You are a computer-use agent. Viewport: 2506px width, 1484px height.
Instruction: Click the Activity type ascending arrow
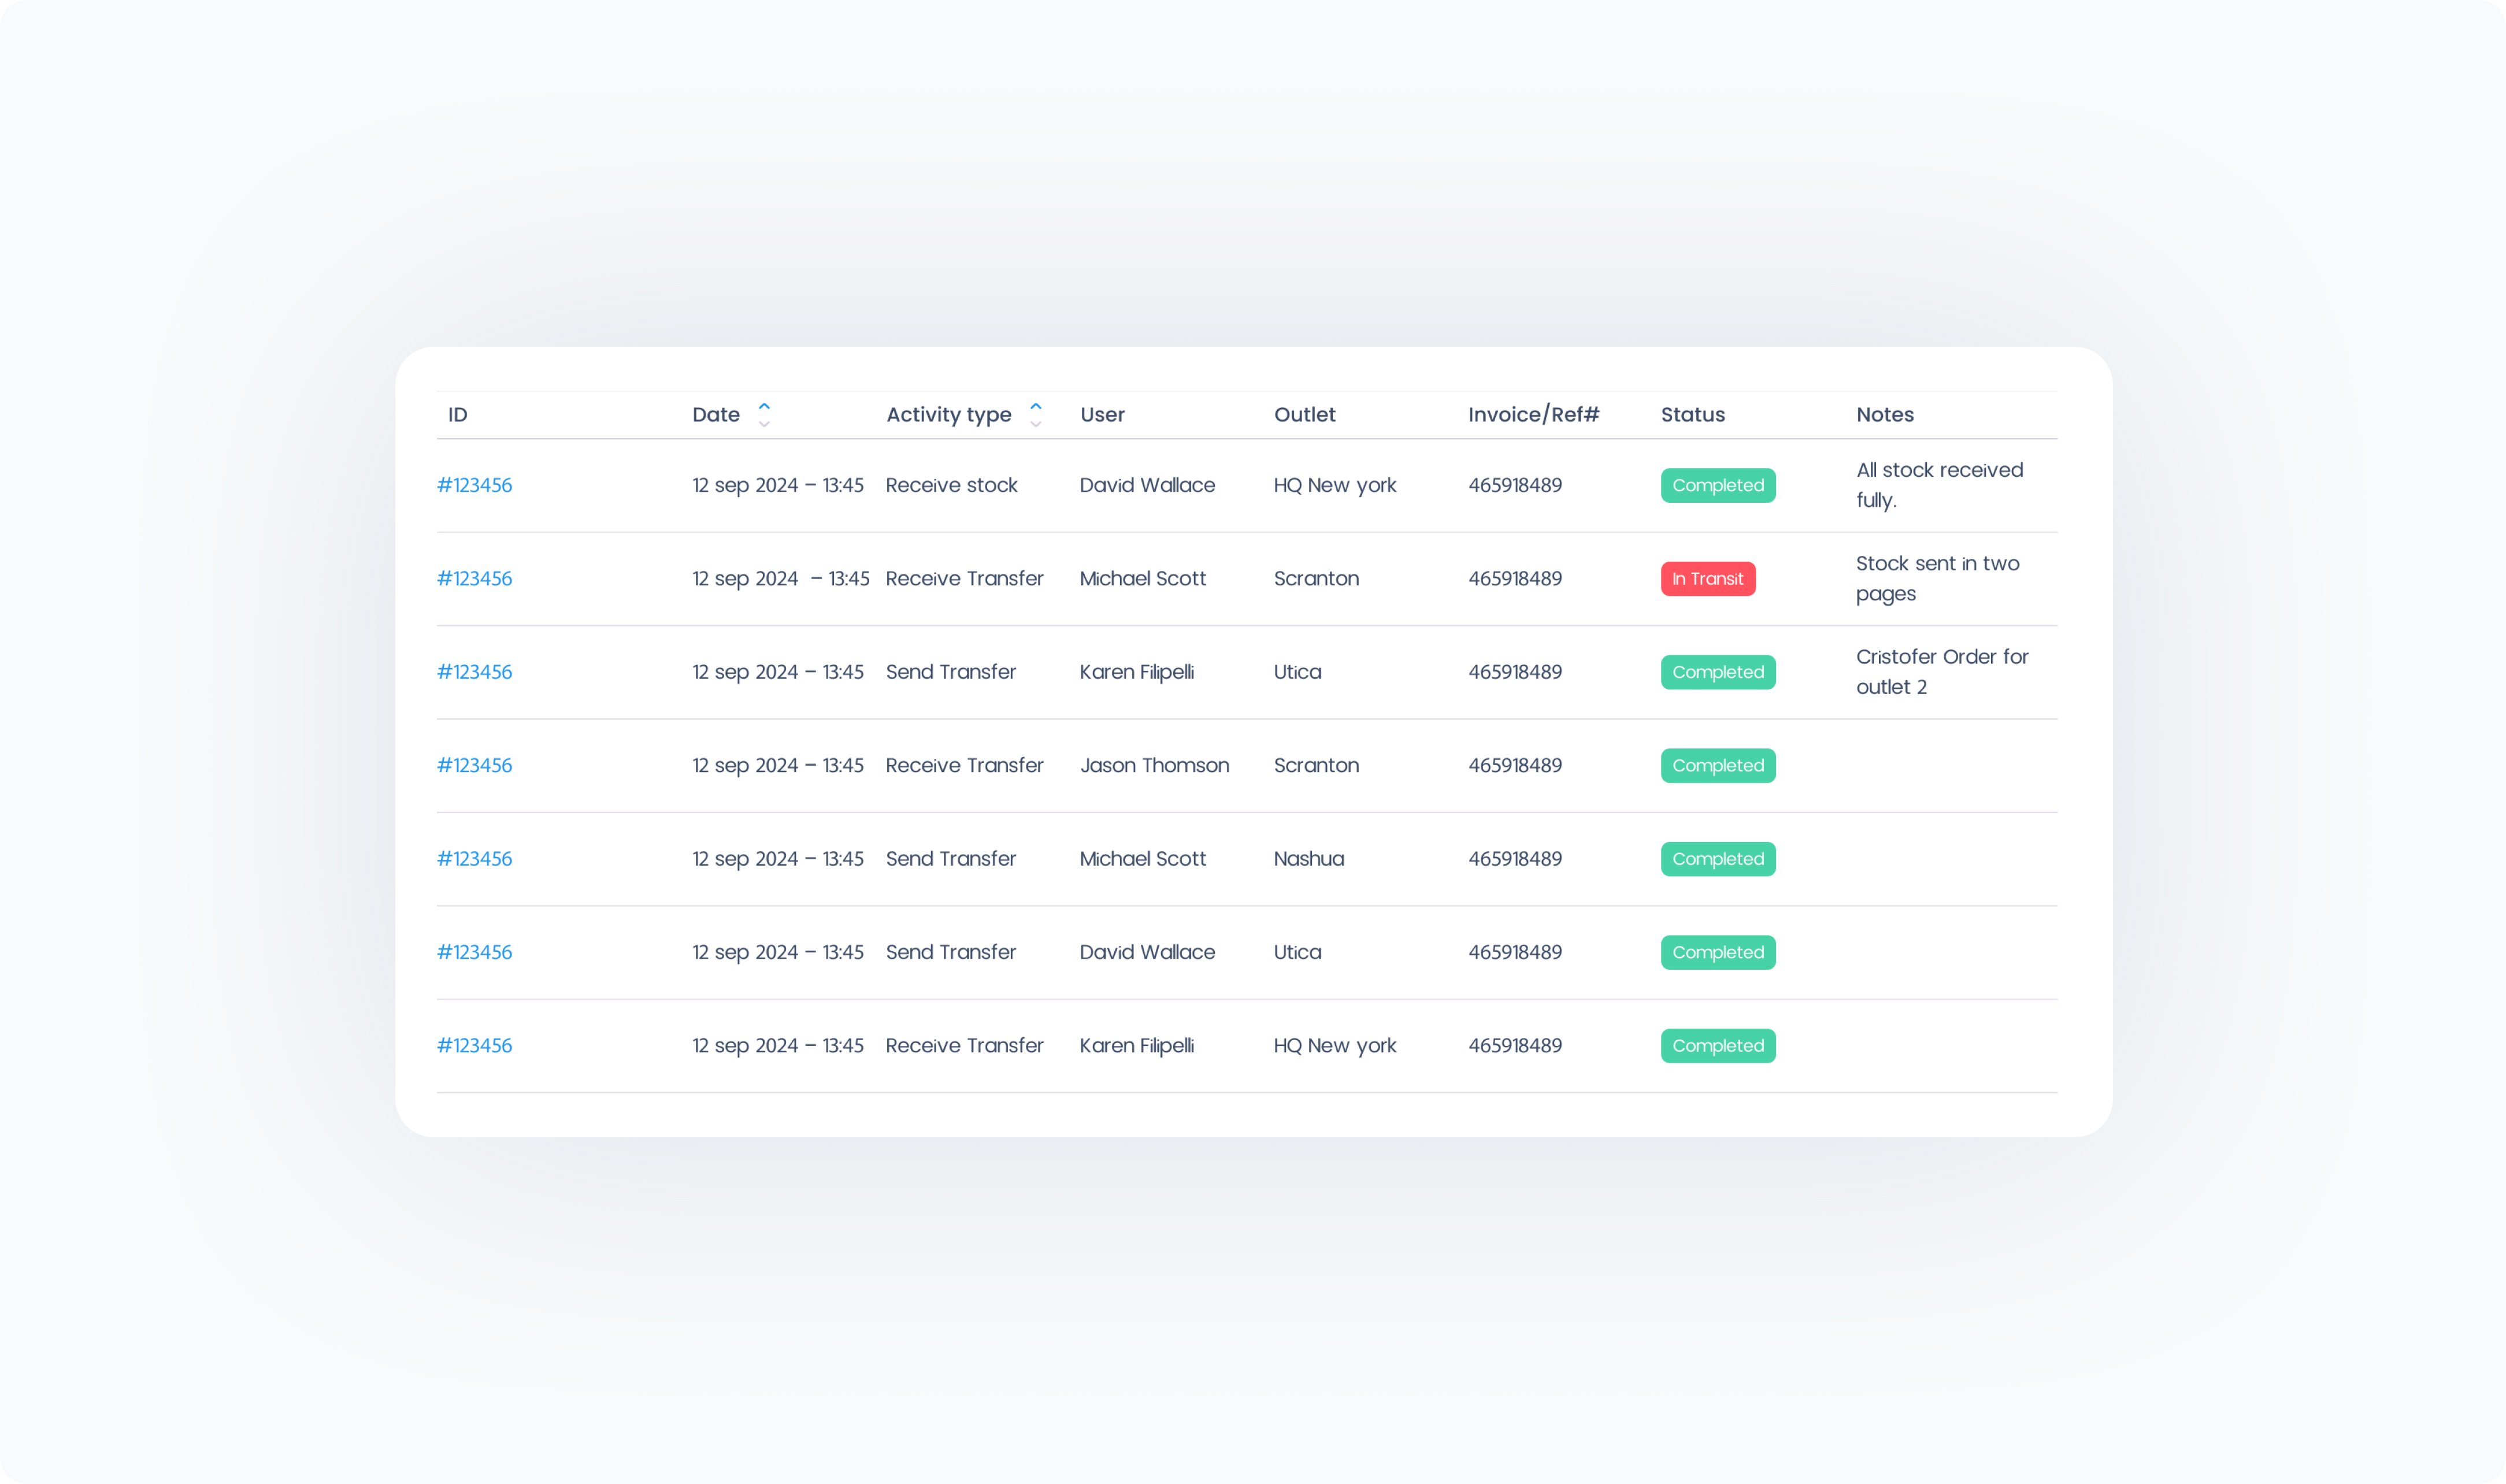pyautogui.click(x=1036, y=405)
